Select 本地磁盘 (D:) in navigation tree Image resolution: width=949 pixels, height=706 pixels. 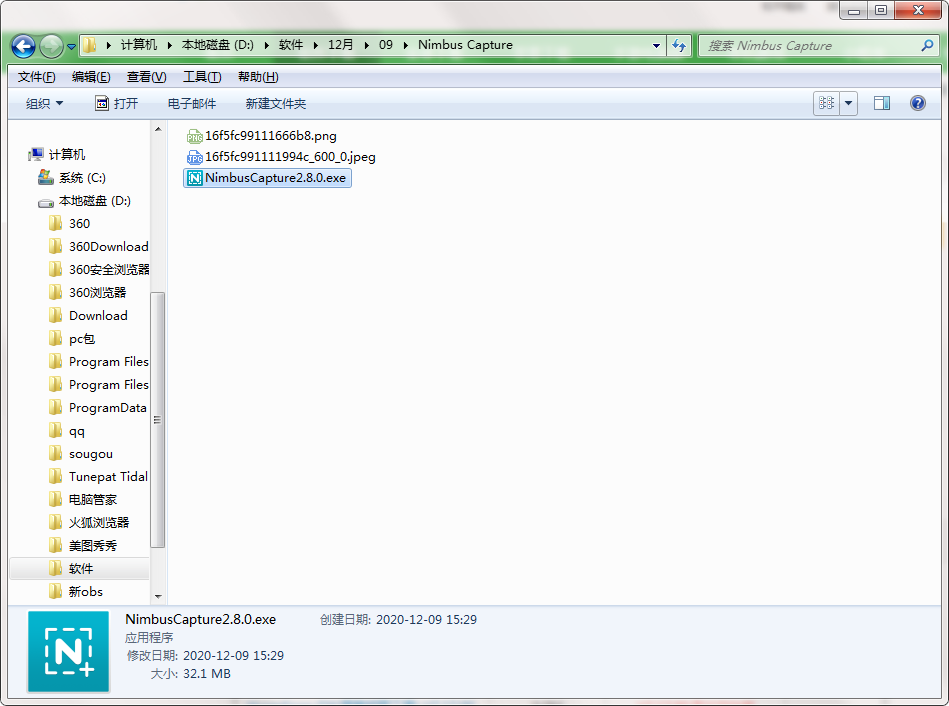(84, 200)
